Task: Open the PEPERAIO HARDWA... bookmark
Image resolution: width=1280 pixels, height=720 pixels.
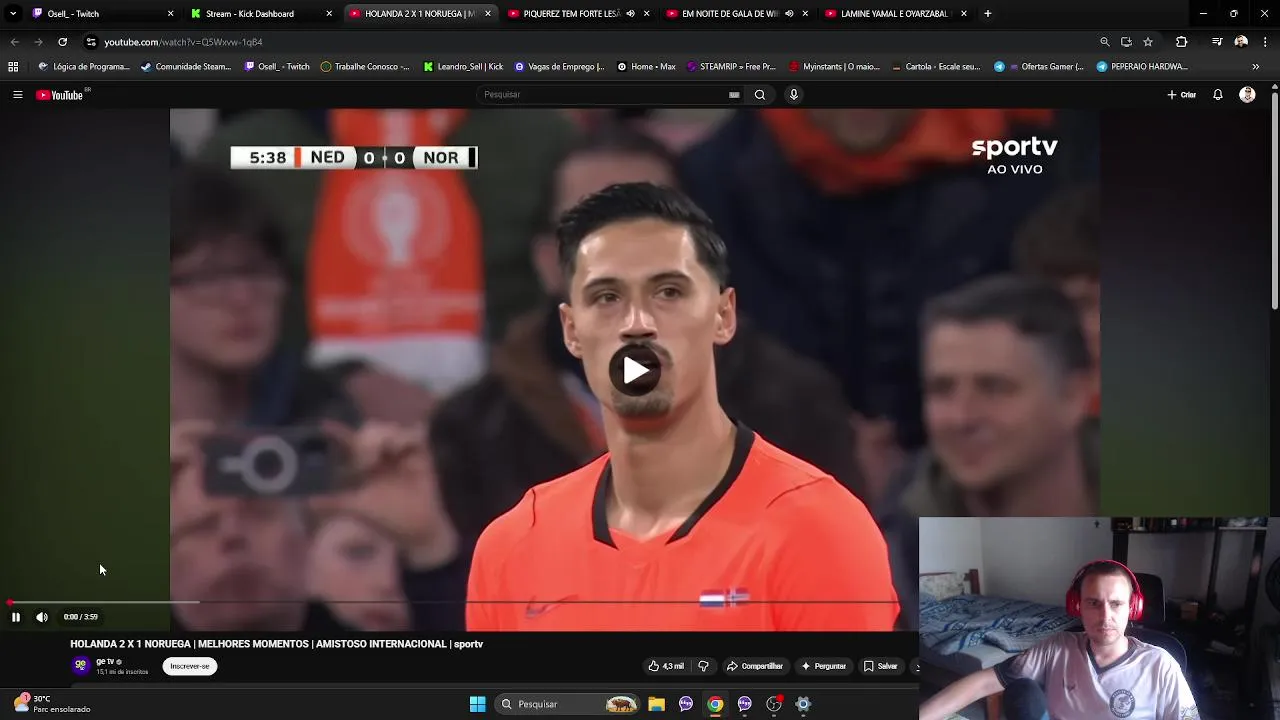Action: tap(1142, 67)
